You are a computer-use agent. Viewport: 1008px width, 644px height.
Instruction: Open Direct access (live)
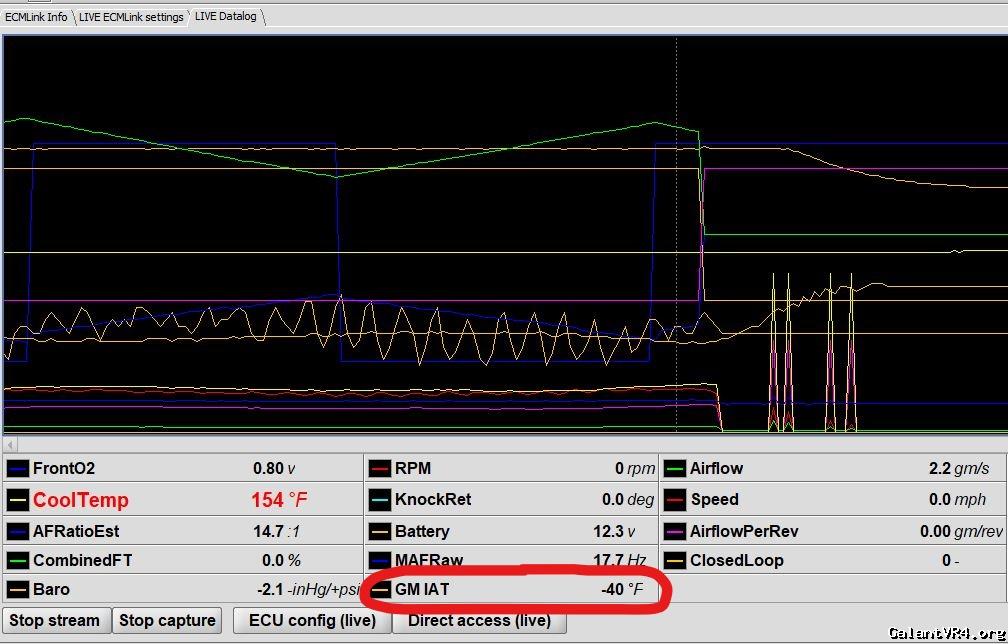(479, 620)
